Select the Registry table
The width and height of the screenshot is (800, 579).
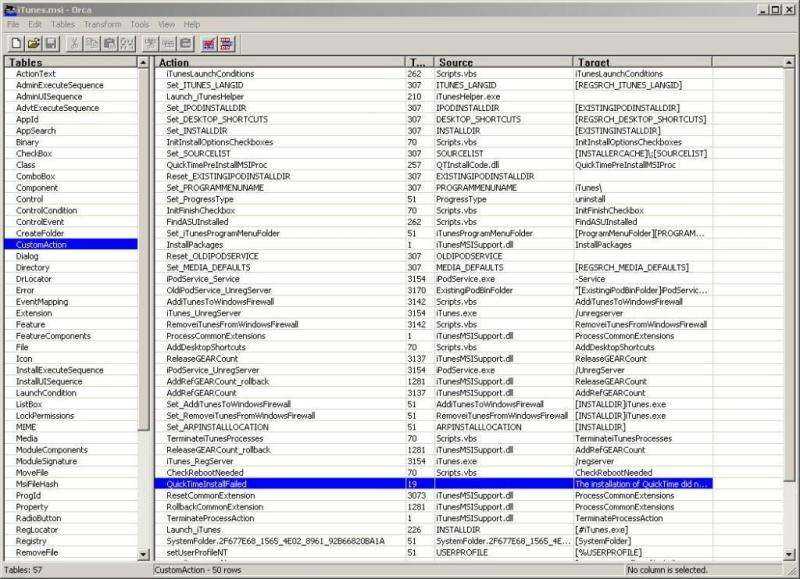(x=31, y=541)
